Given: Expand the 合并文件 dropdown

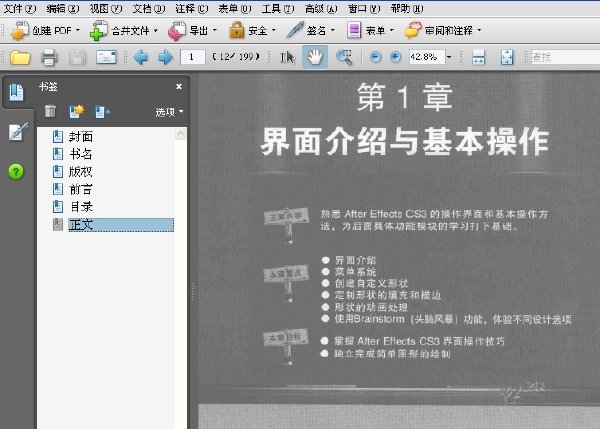Looking at the screenshot, I should [156, 30].
